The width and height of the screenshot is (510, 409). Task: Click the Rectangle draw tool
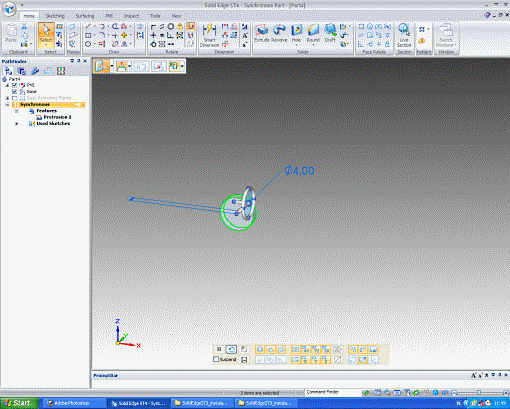[x=88, y=35]
